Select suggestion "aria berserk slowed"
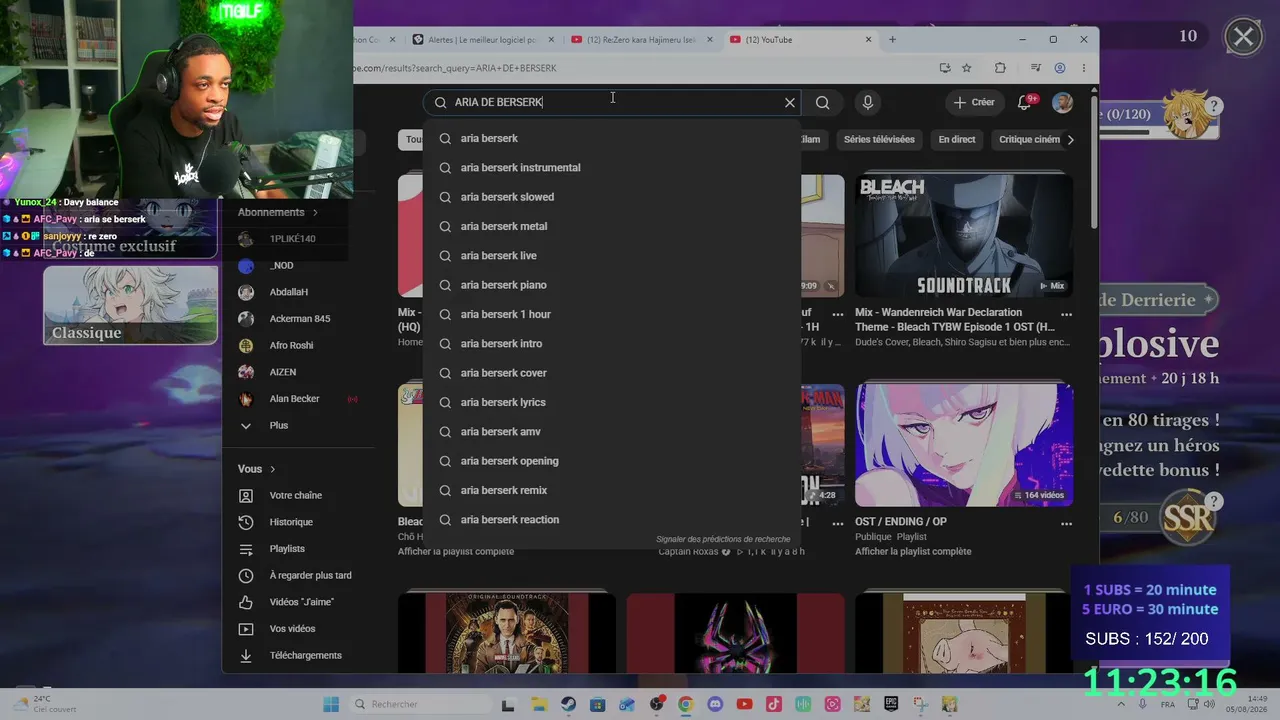The height and width of the screenshot is (720, 1280). click(x=612, y=197)
